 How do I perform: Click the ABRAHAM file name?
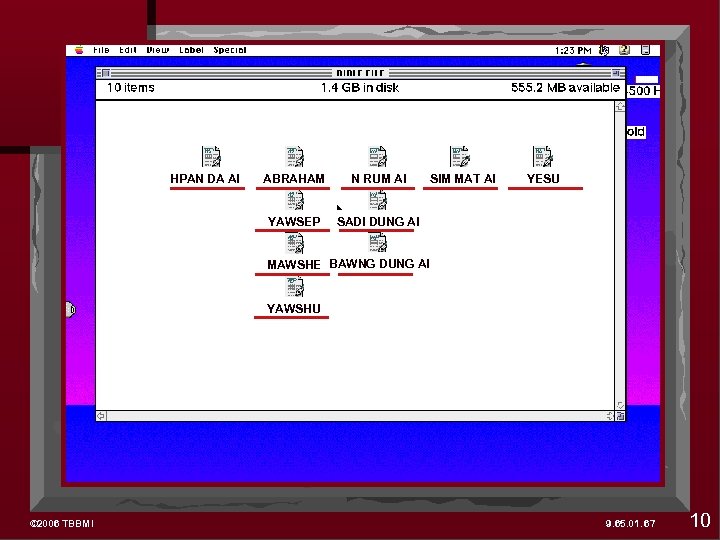tap(293, 179)
